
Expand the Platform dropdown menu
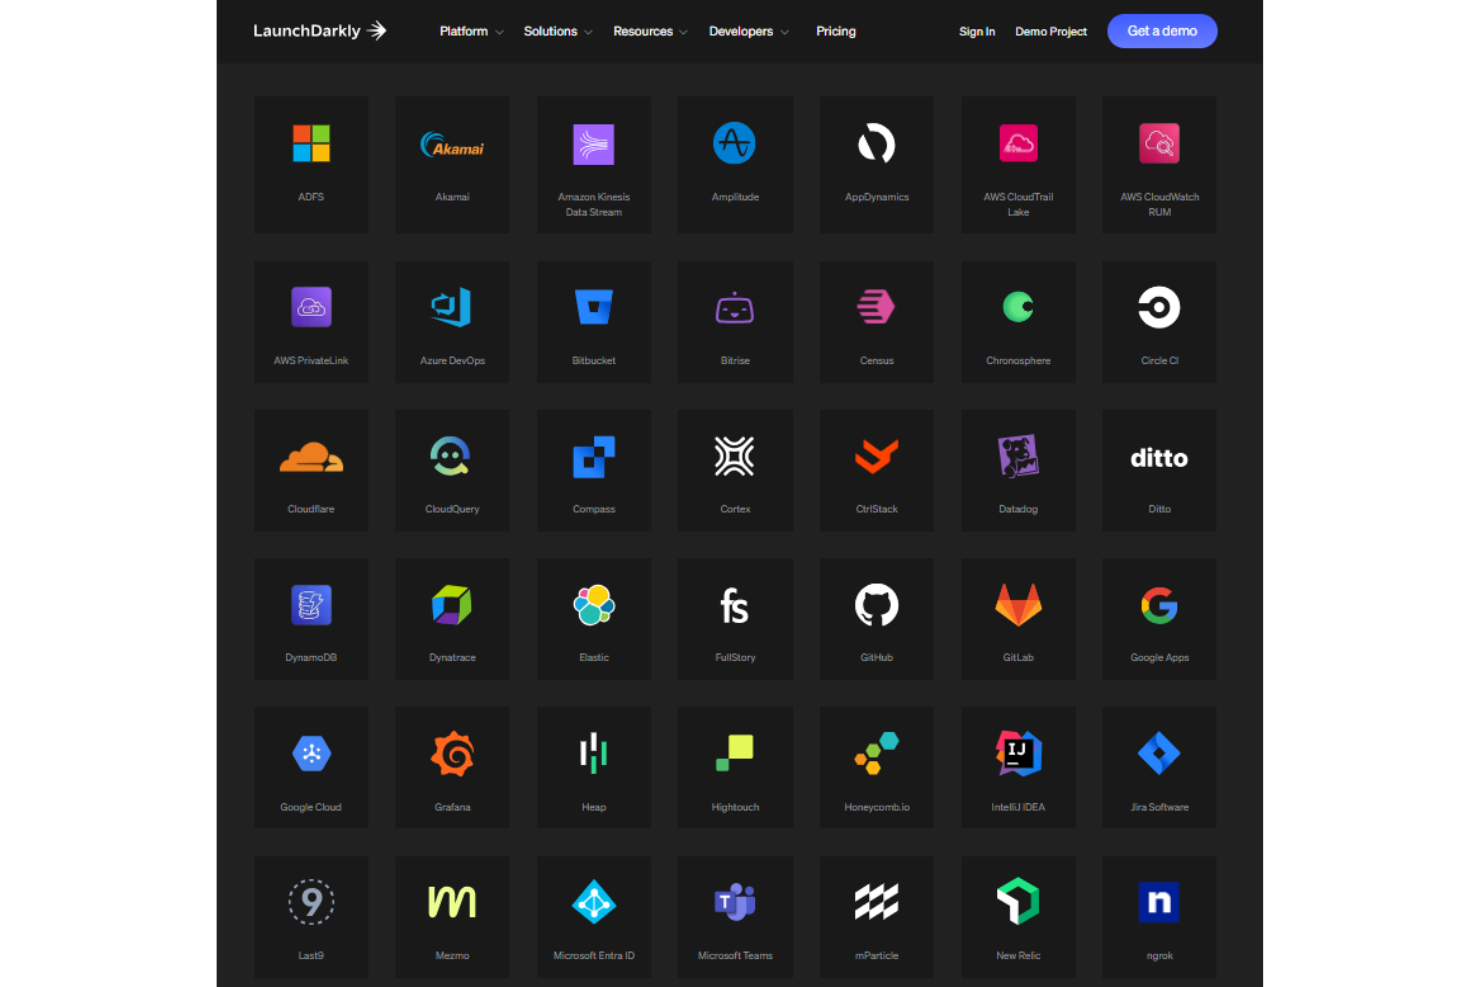(x=471, y=31)
